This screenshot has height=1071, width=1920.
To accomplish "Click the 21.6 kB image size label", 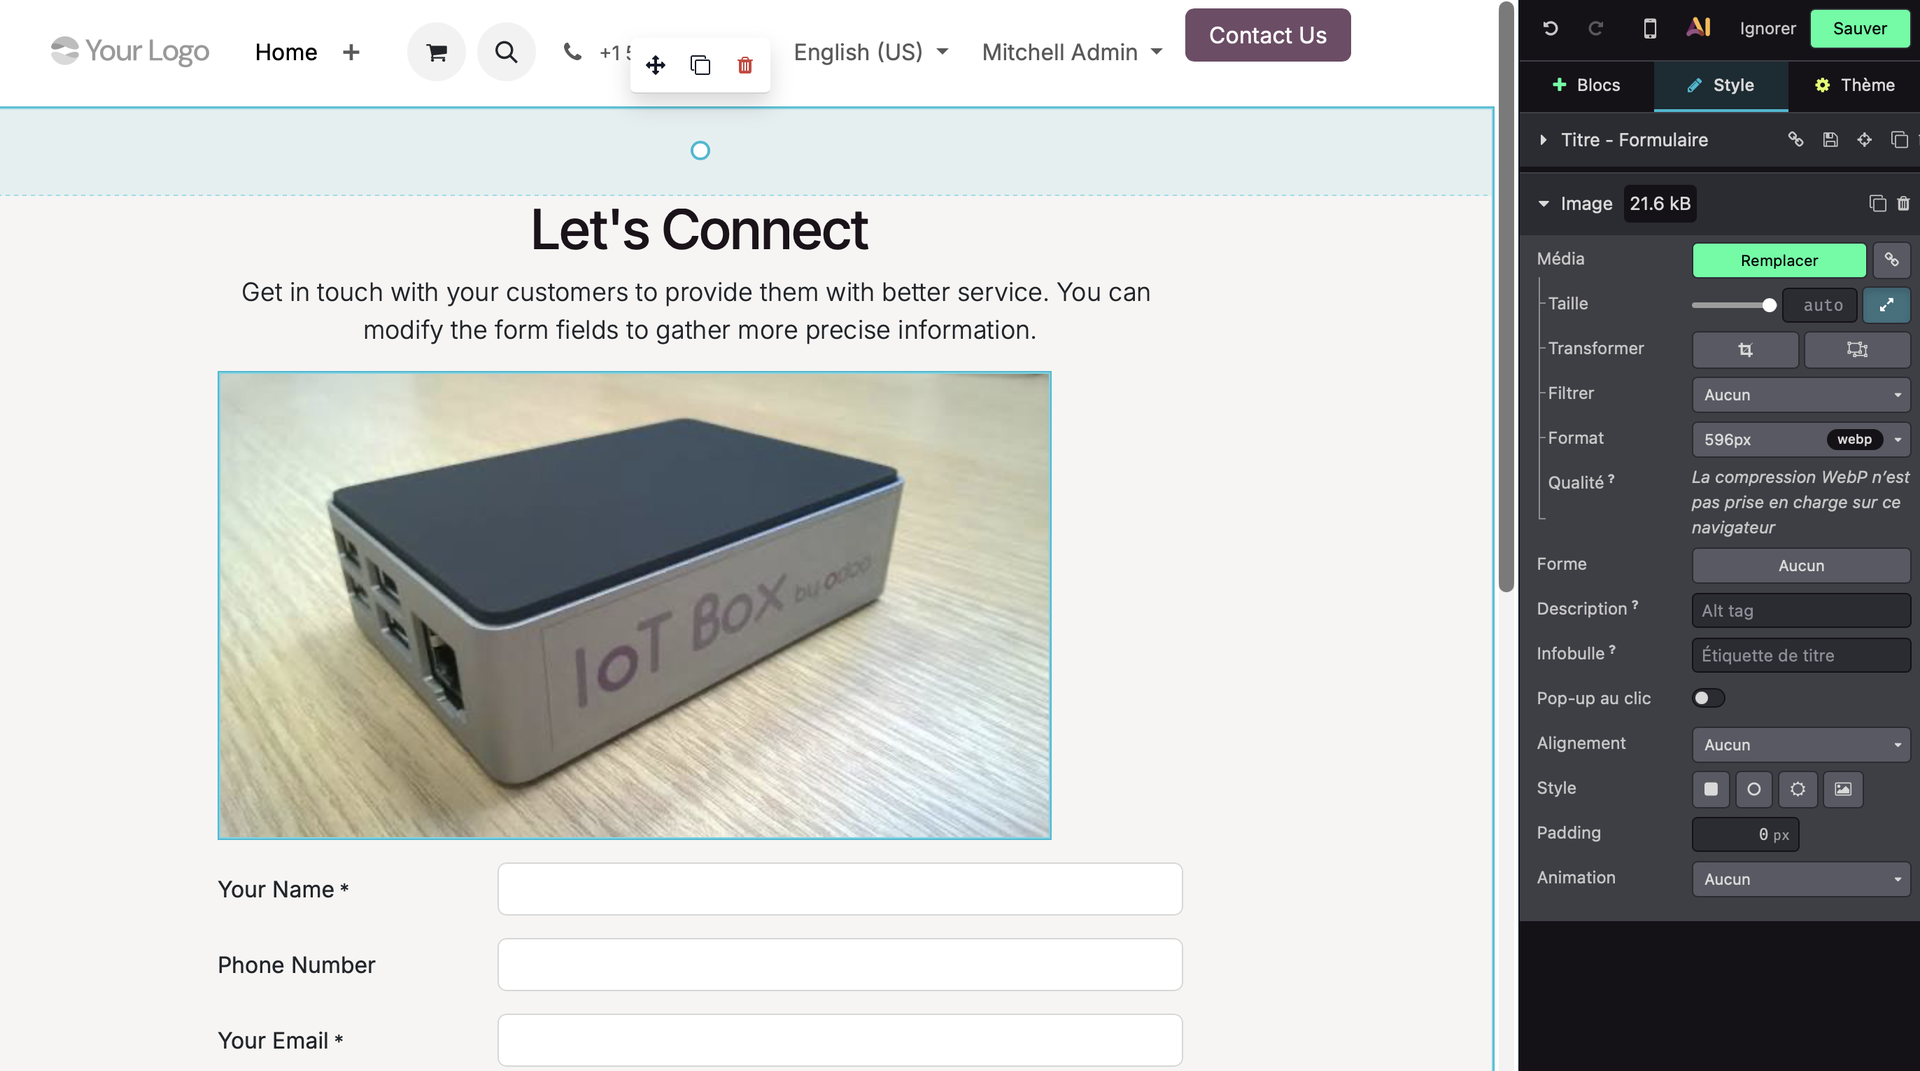I will [x=1659, y=204].
